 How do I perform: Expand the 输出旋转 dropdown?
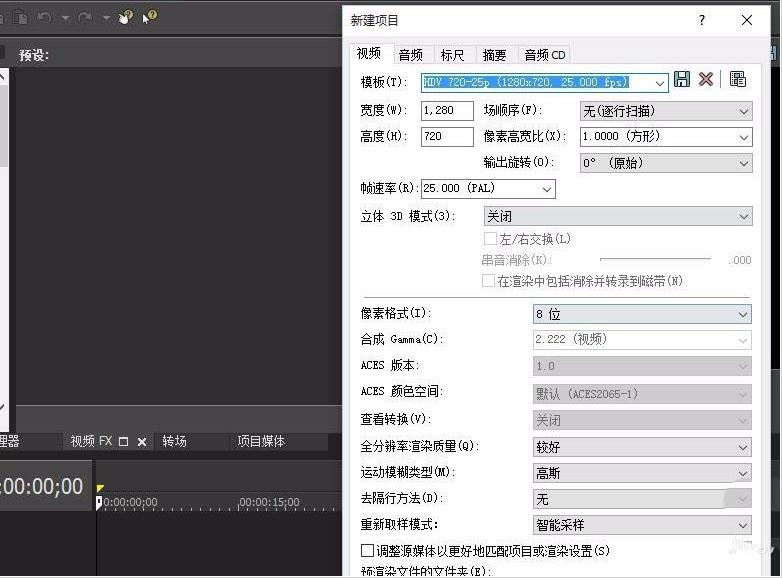click(744, 163)
